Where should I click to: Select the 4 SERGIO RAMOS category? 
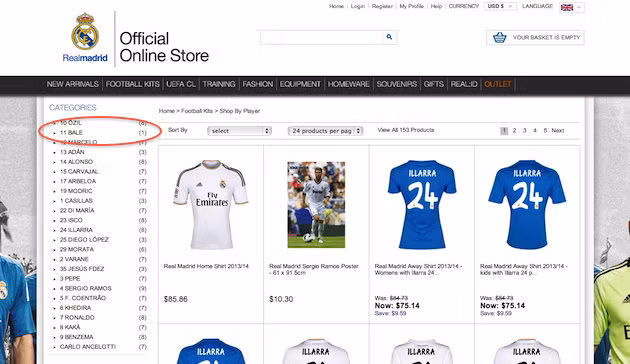tap(86, 288)
